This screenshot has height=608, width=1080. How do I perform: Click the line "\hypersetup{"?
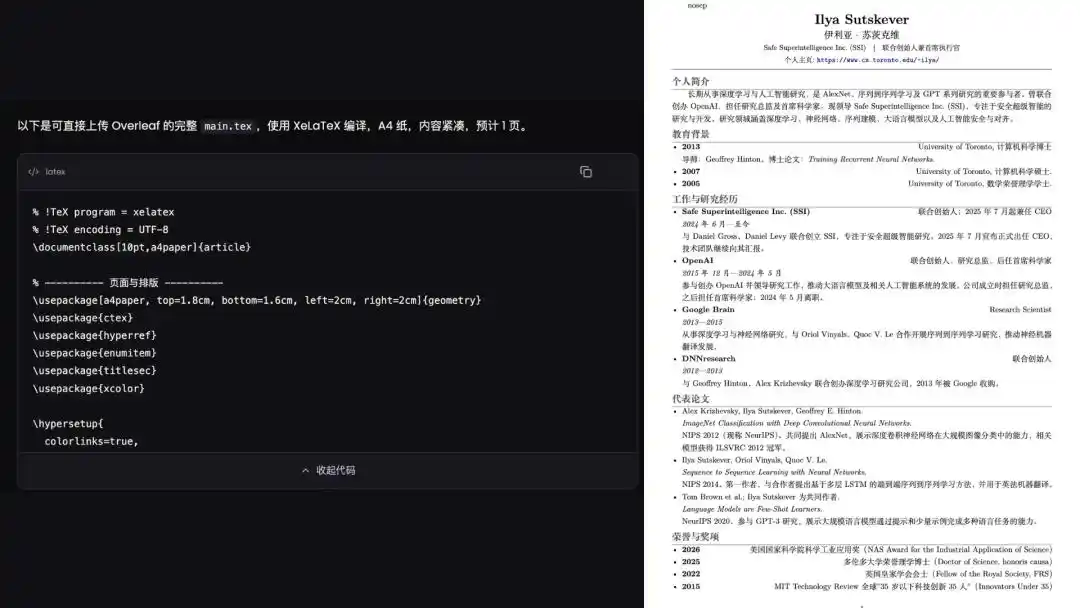pos(68,423)
